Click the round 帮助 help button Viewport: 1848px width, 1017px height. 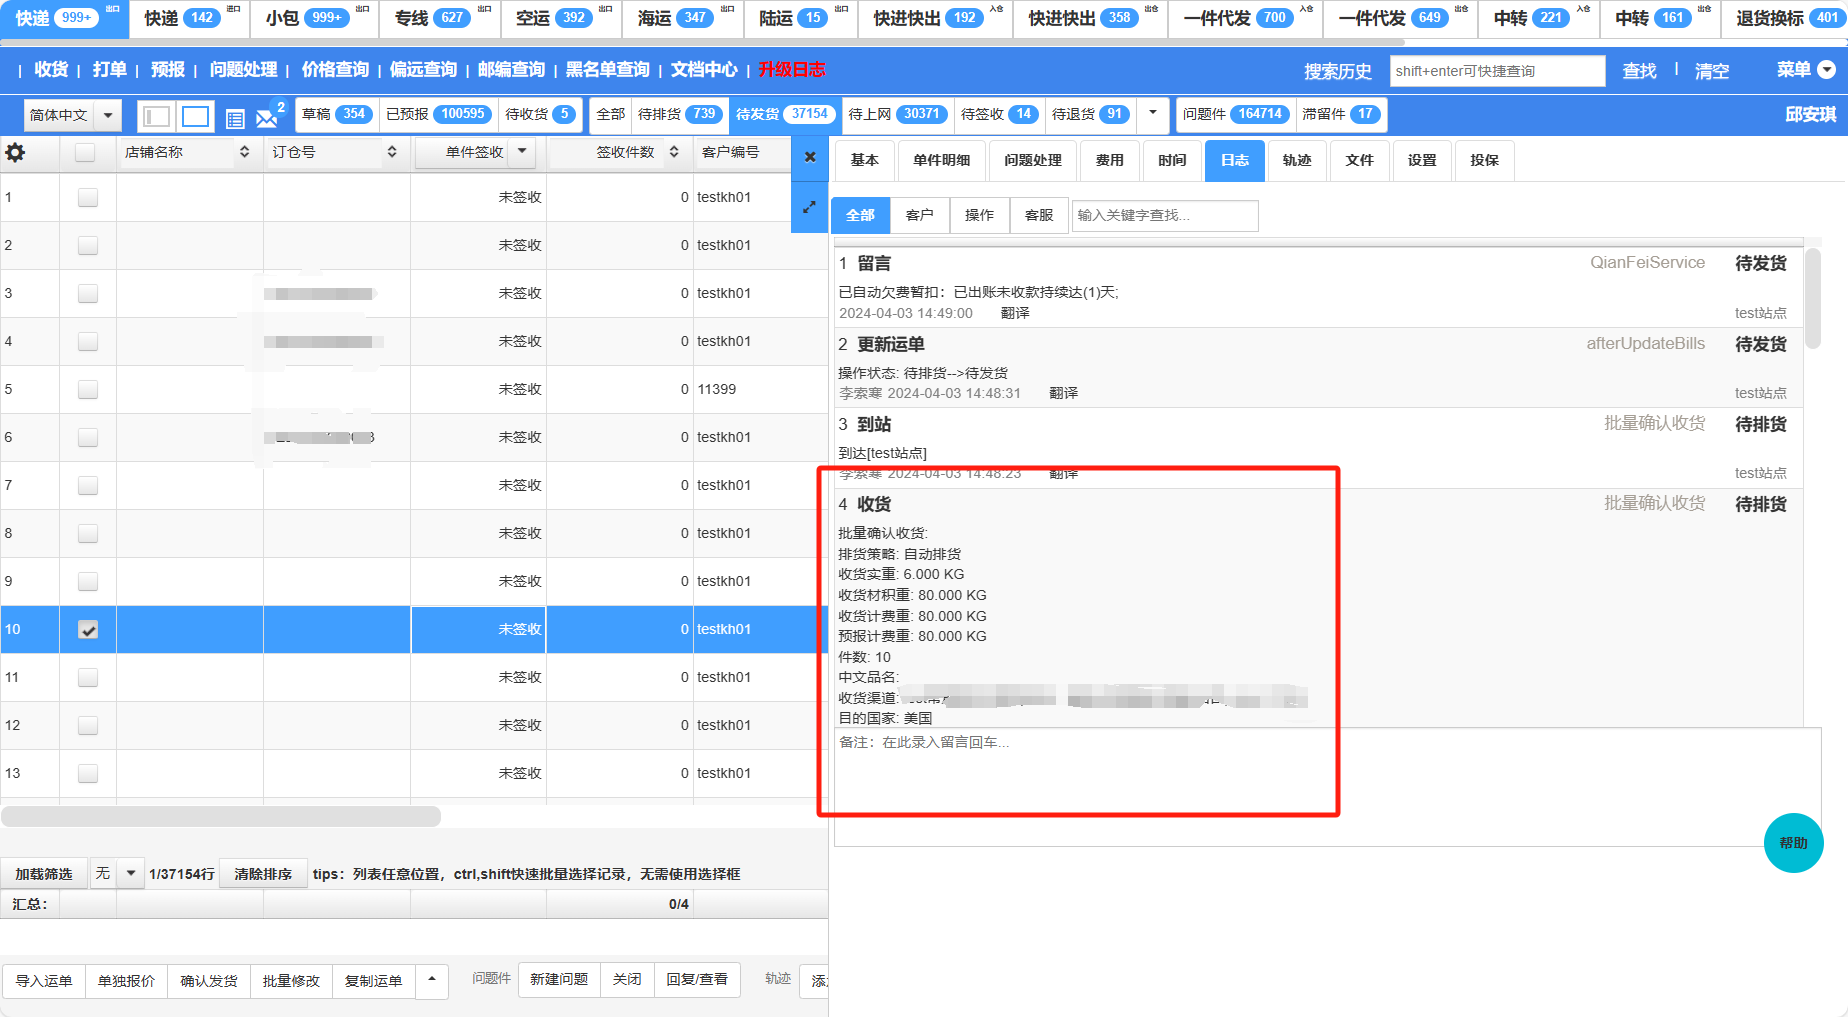[1793, 843]
